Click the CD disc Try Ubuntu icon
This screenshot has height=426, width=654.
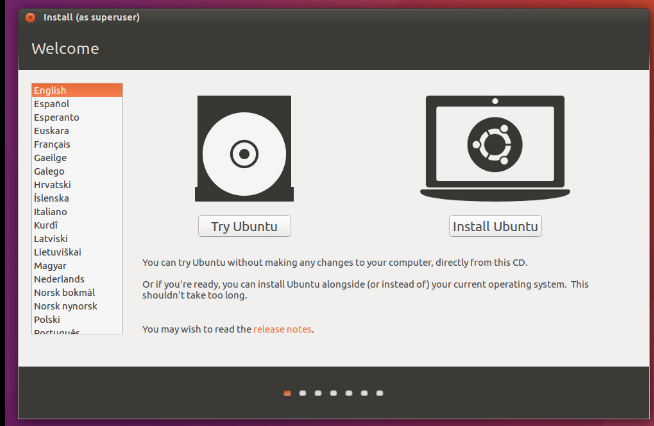point(244,149)
